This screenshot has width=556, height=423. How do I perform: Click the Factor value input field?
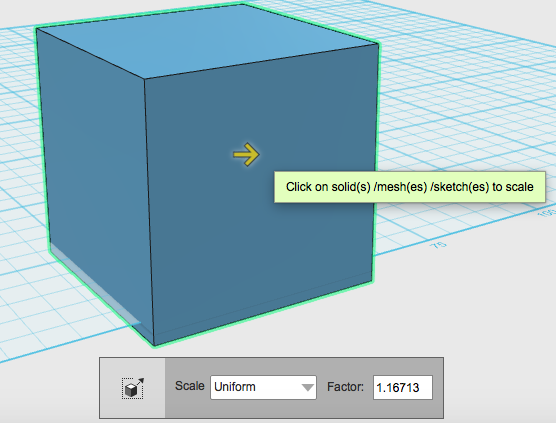(402, 387)
